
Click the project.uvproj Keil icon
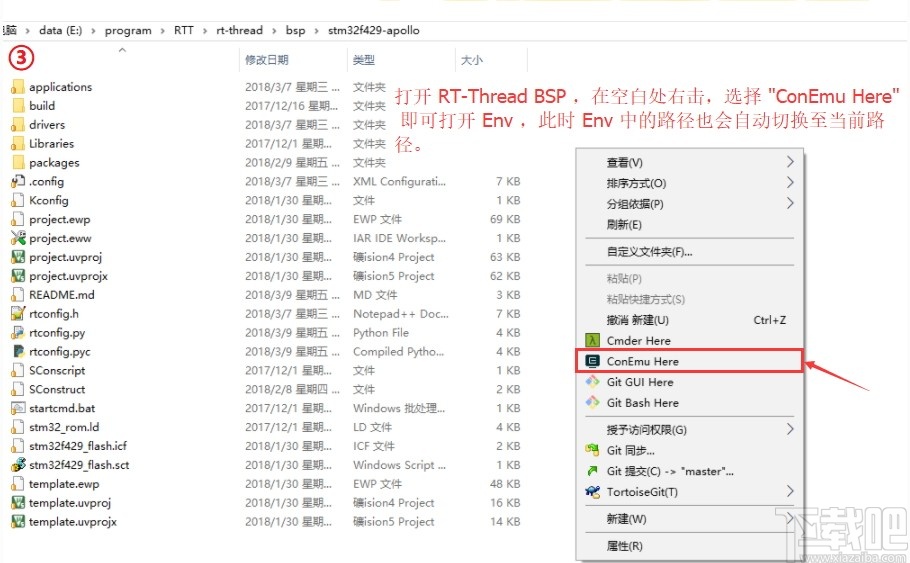point(18,257)
